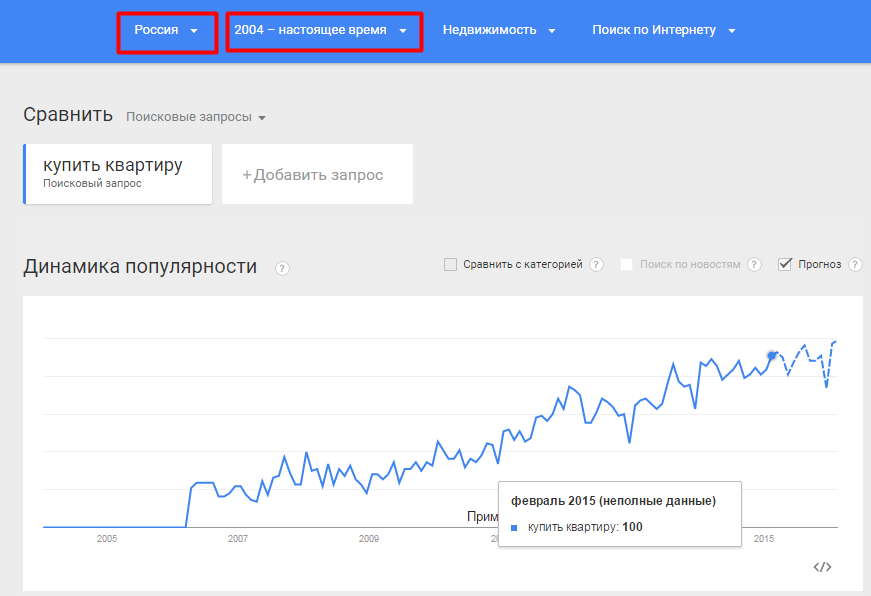Uncheck the Прогноз forecast checkbox
Image resolution: width=871 pixels, height=596 pixels.
tap(785, 264)
